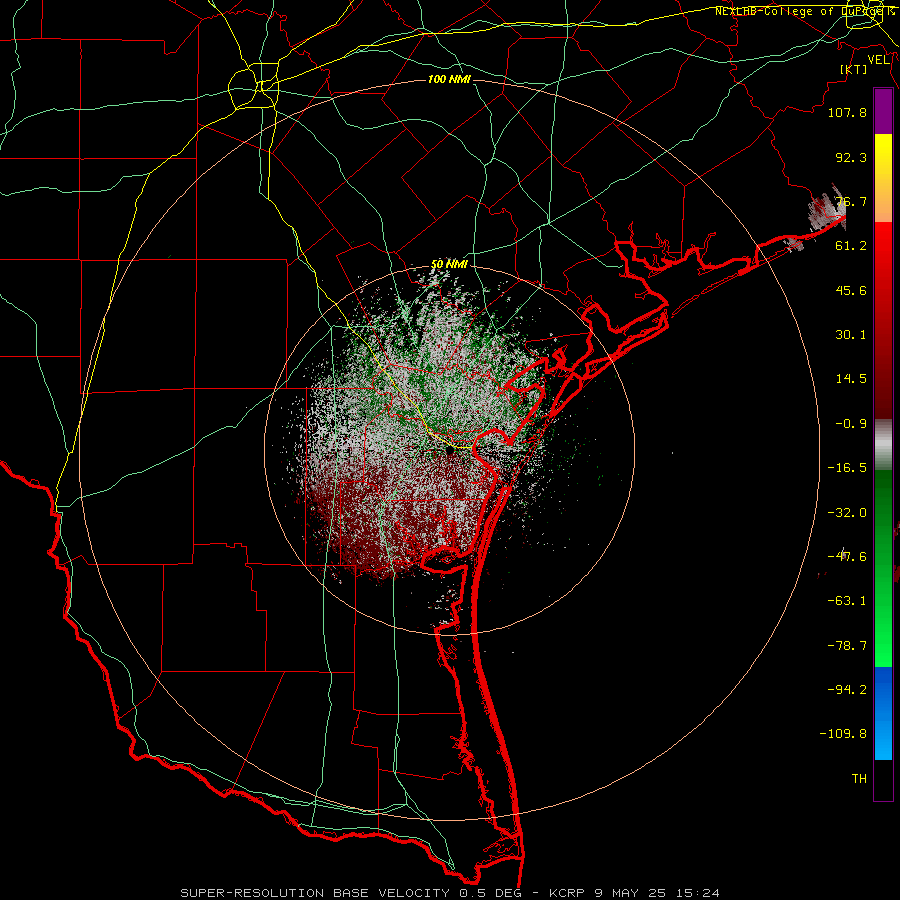Click the -63.1 velocity scale label
Viewport: 900px width, 900px height.
click(x=847, y=601)
